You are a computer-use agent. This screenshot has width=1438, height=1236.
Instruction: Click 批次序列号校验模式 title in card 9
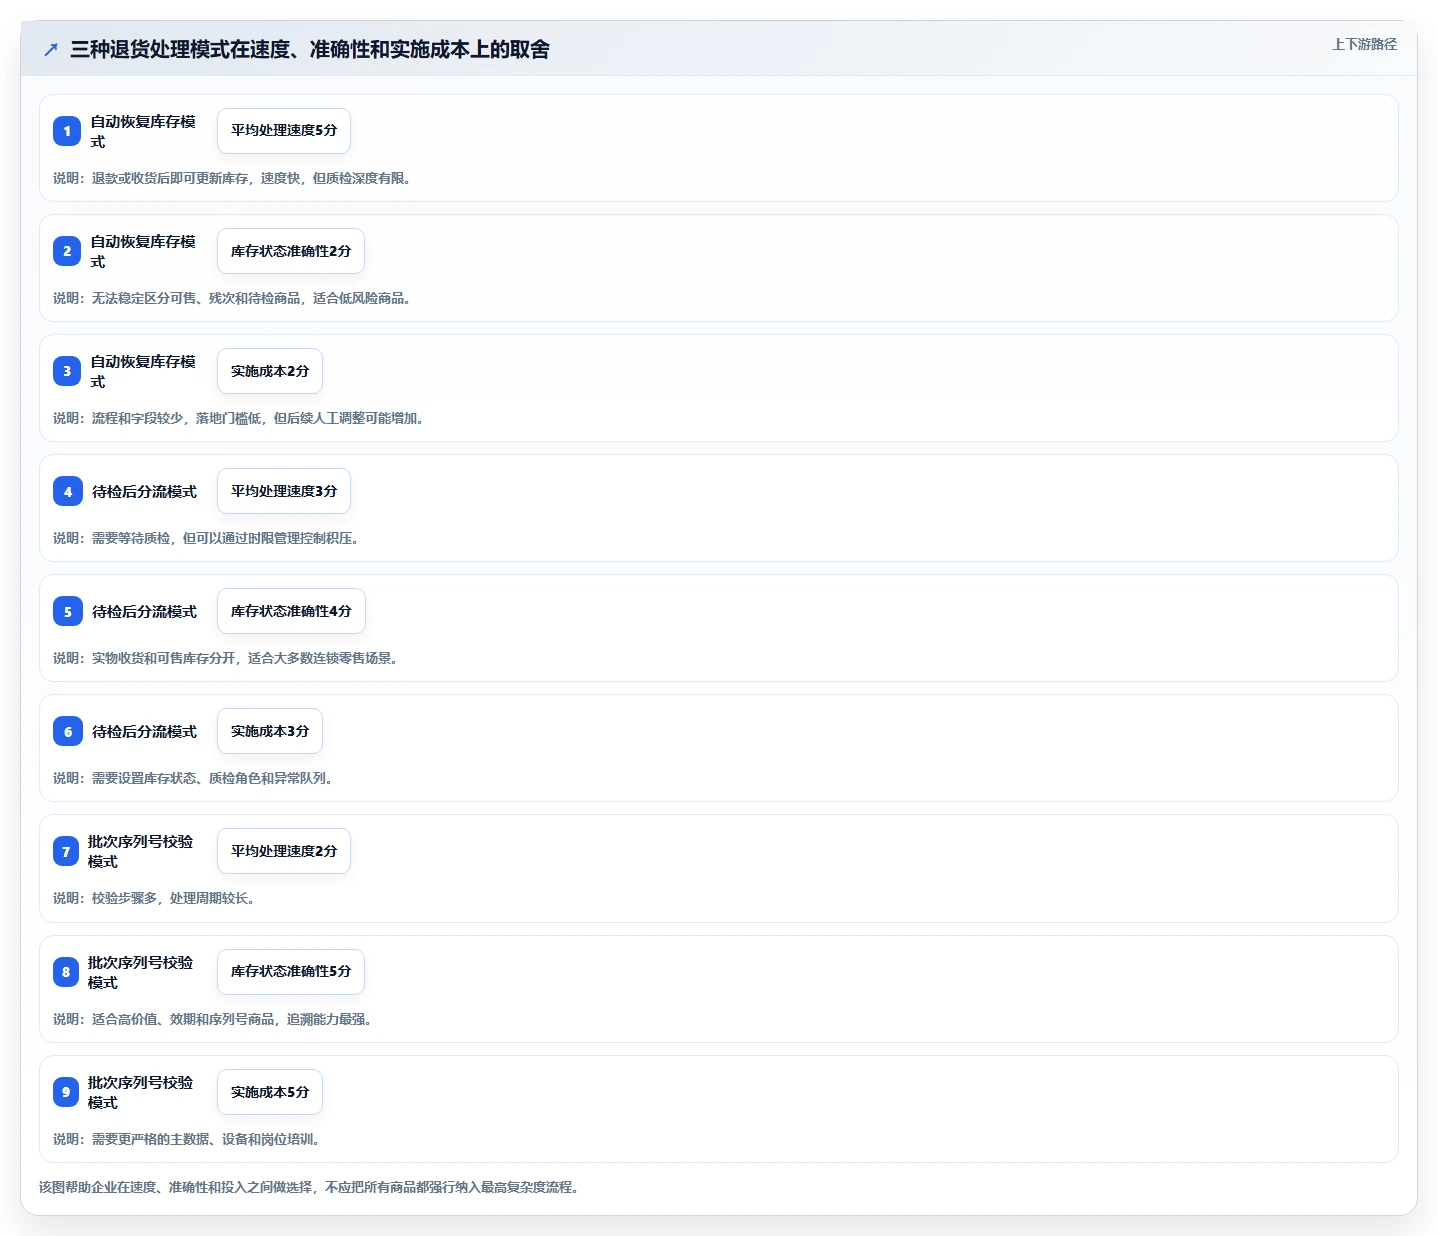140,1092
